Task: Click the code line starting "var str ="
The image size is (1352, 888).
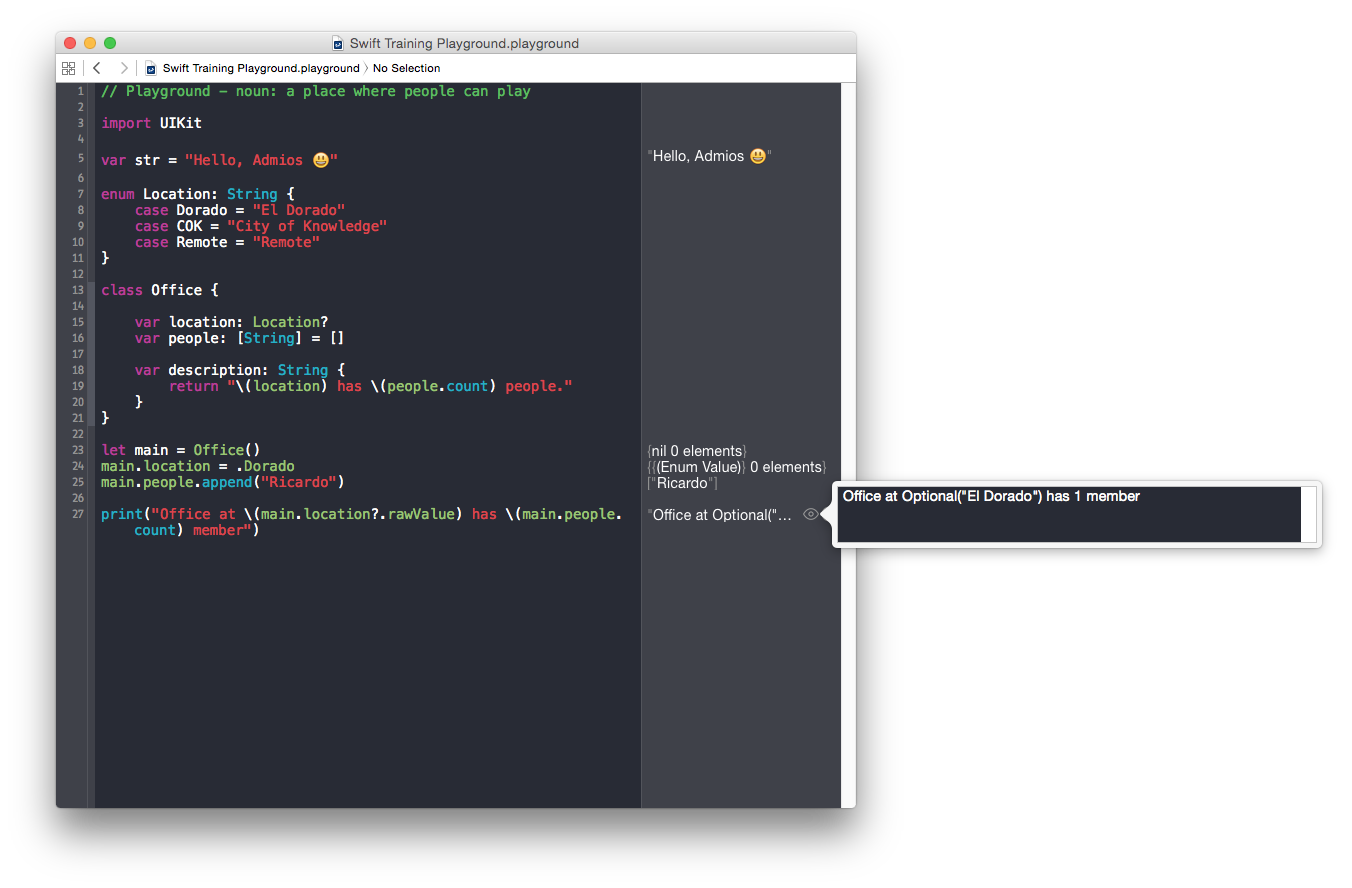Action: (x=220, y=160)
